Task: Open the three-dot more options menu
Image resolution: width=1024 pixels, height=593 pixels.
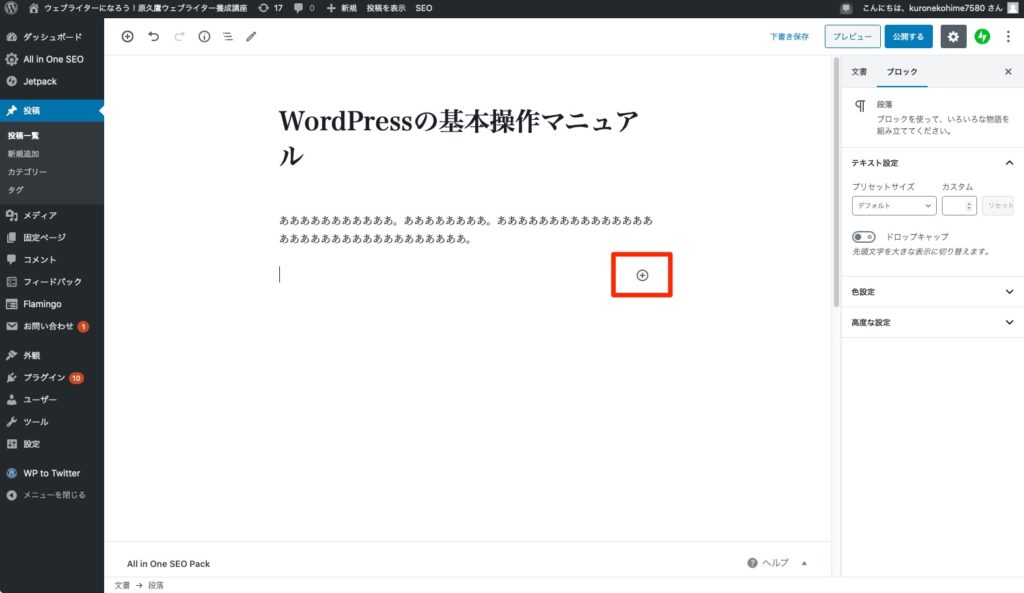Action: pos(1008,37)
